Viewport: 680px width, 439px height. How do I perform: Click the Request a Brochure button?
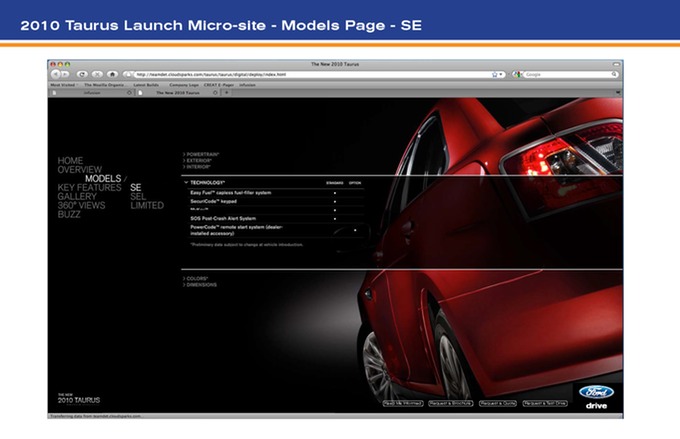pos(451,403)
